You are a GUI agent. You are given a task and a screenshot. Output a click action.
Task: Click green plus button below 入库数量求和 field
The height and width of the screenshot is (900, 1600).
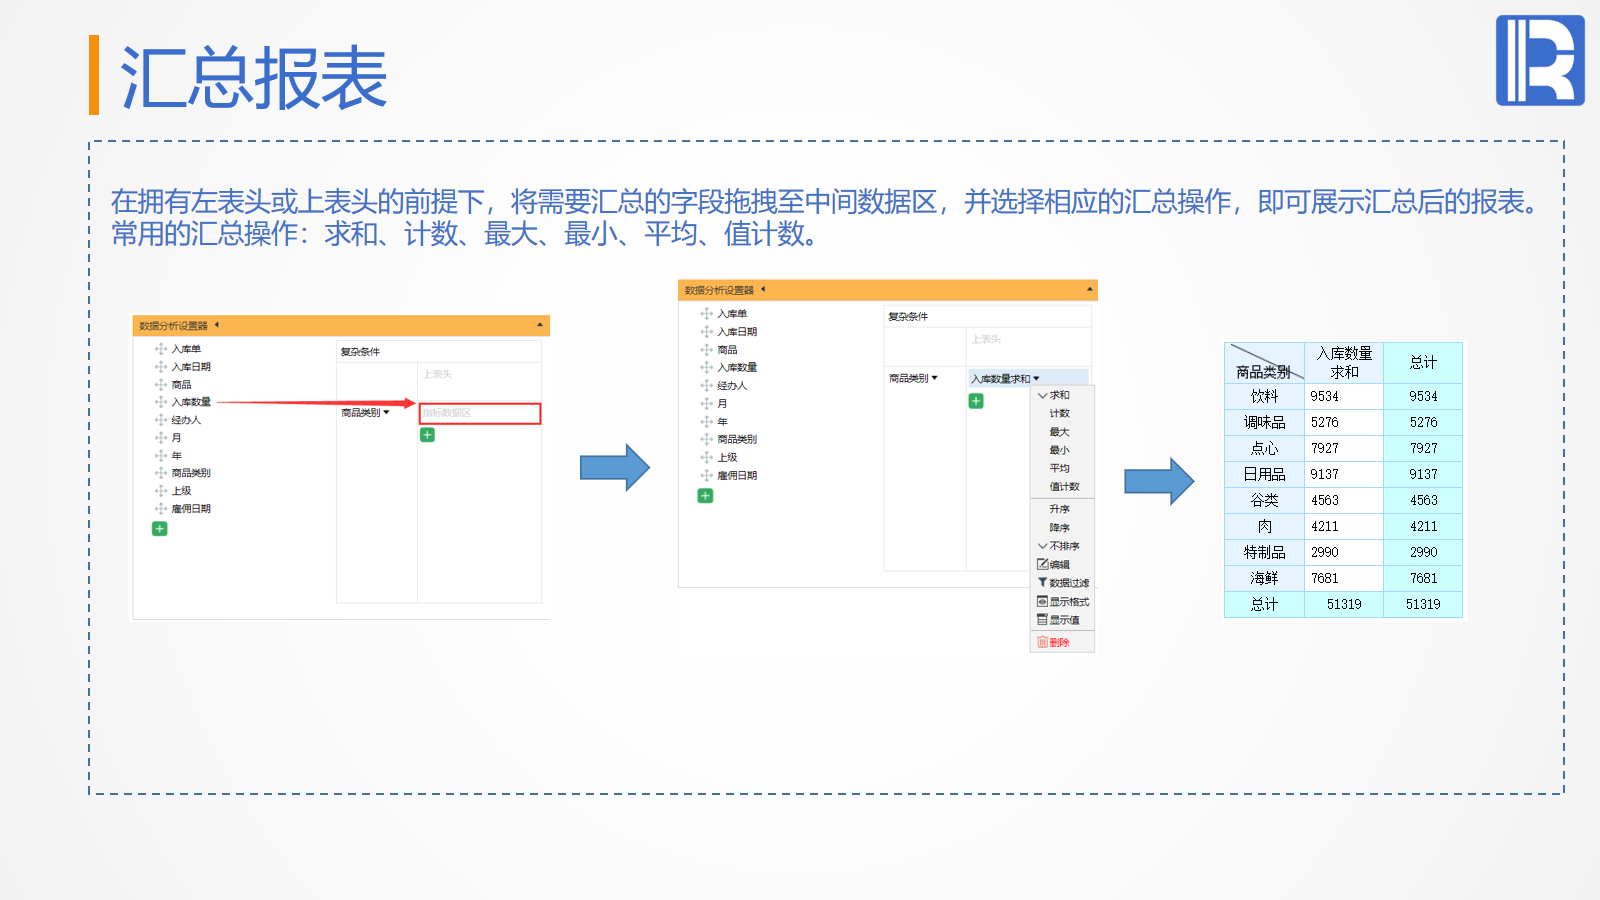coord(976,401)
